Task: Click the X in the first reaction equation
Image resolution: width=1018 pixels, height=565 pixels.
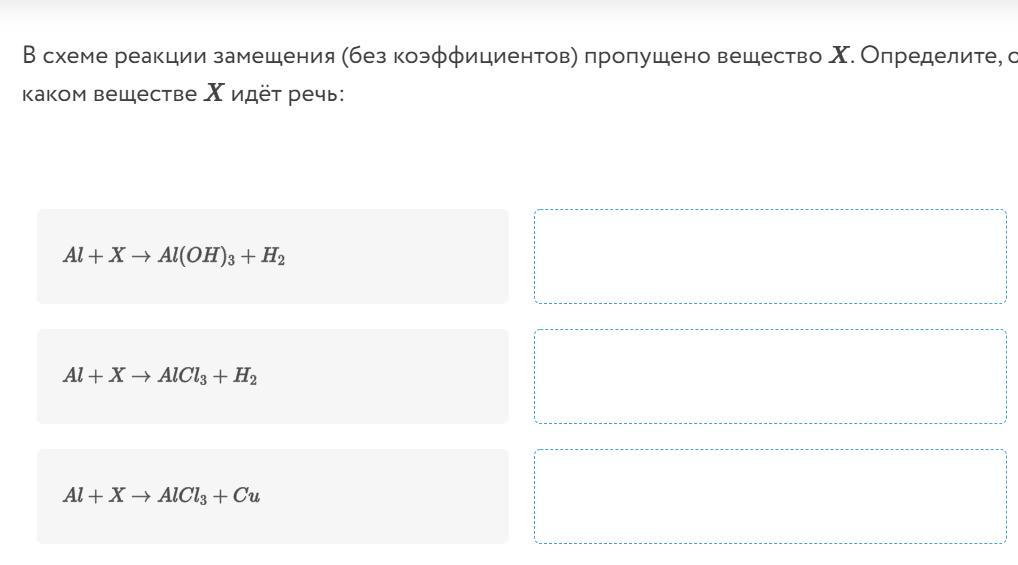Action: click(116, 256)
